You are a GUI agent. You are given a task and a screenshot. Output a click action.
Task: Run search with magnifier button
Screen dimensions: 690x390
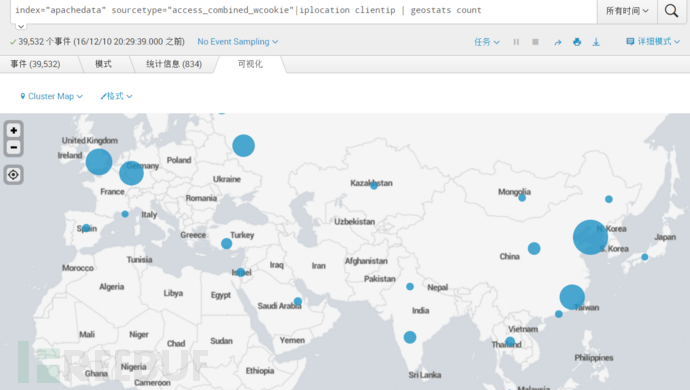[x=671, y=11]
